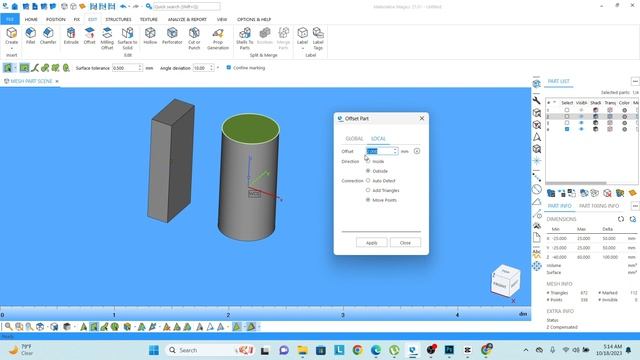
Task: Open the Part Info panel options menu
Action: pyautogui.click(x=635, y=206)
